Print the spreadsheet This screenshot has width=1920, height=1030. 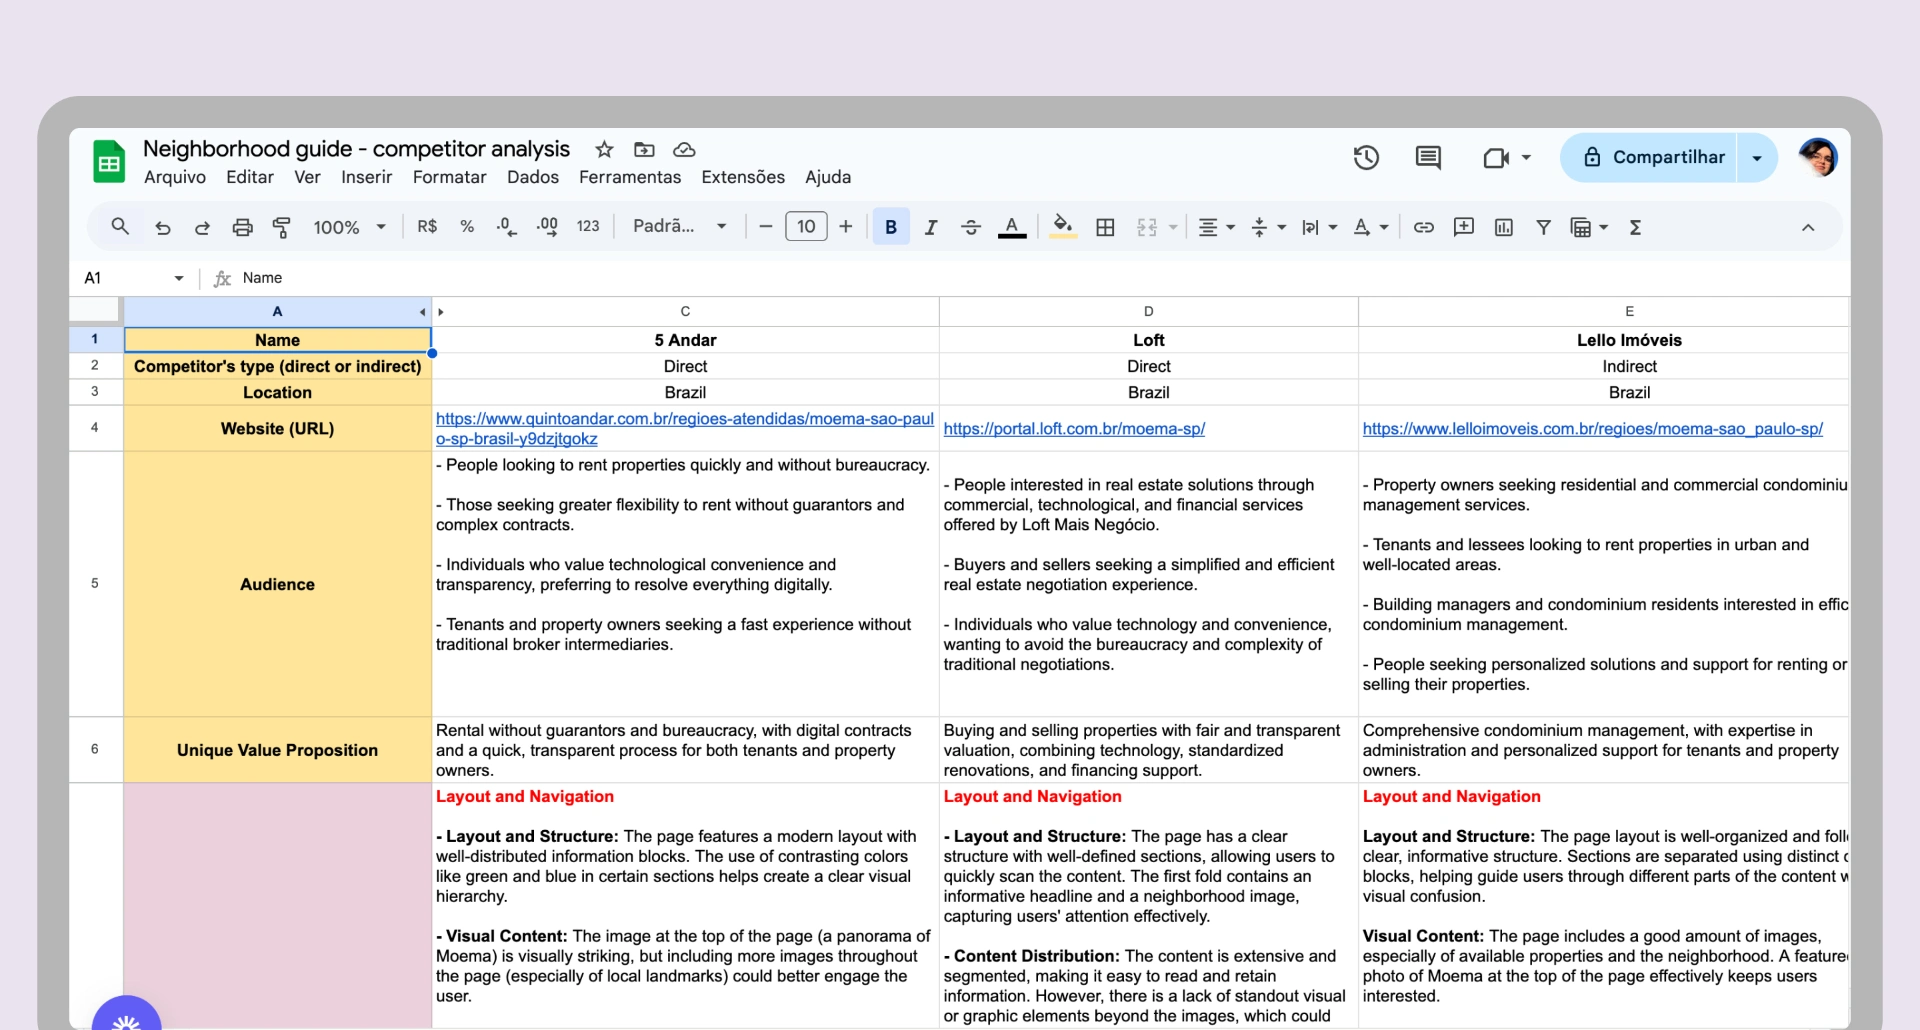pyautogui.click(x=242, y=227)
